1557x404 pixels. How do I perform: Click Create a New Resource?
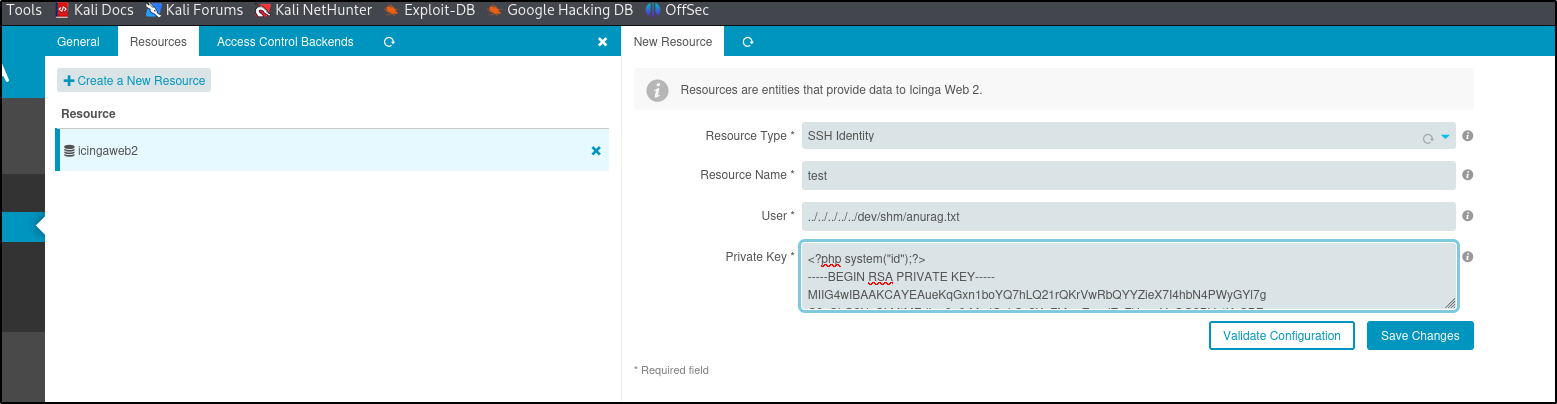pyautogui.click(x=134, y=81)
